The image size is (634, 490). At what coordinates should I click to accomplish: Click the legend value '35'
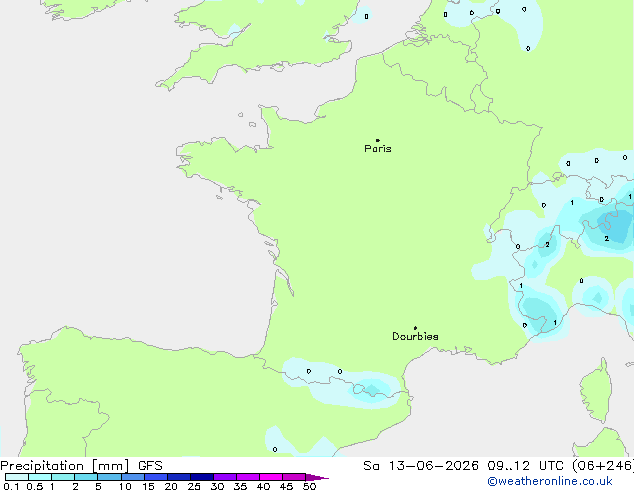point(240,486)
